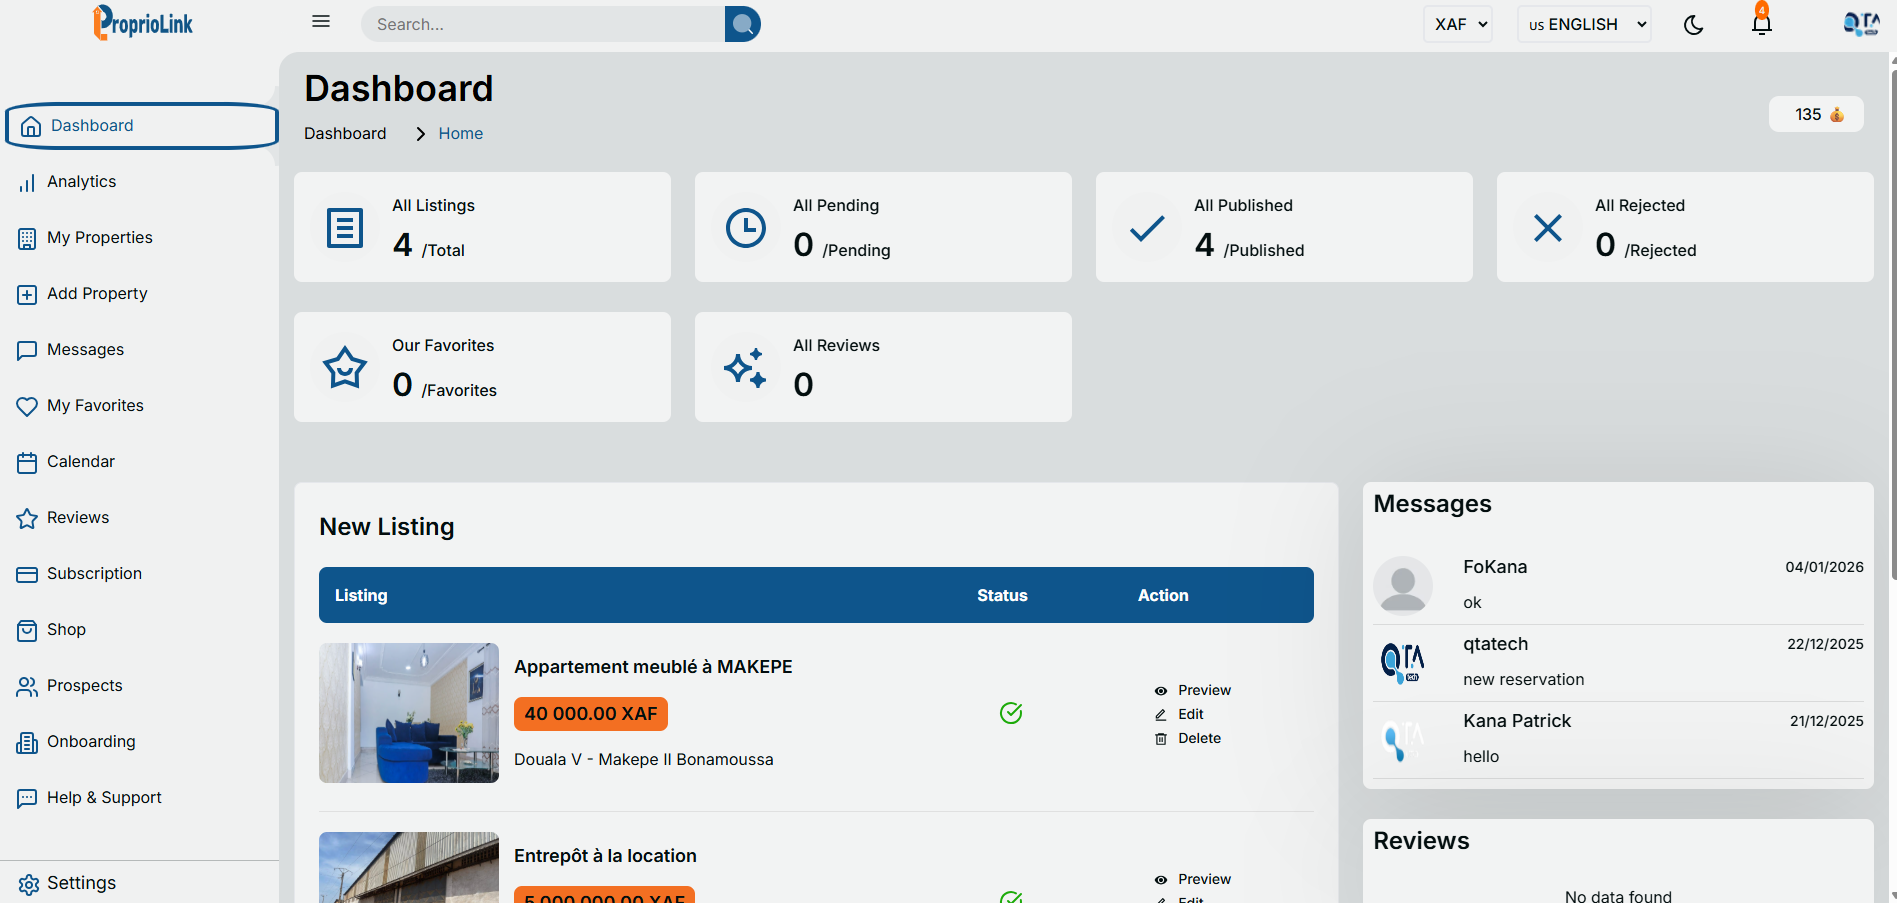This screenshot has width=1897, height=903.
Task: Toggle dark mode with moon icon
Action: pos(1693,25)
